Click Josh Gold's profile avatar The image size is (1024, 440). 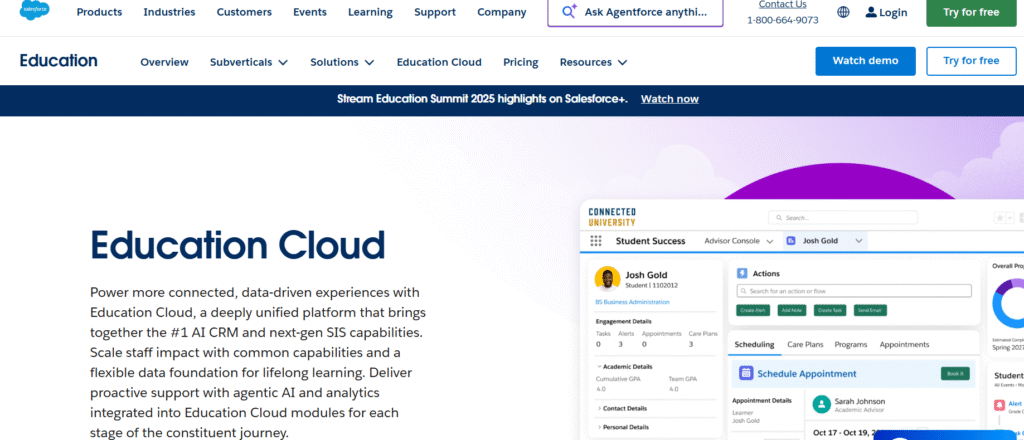point(606,278)
